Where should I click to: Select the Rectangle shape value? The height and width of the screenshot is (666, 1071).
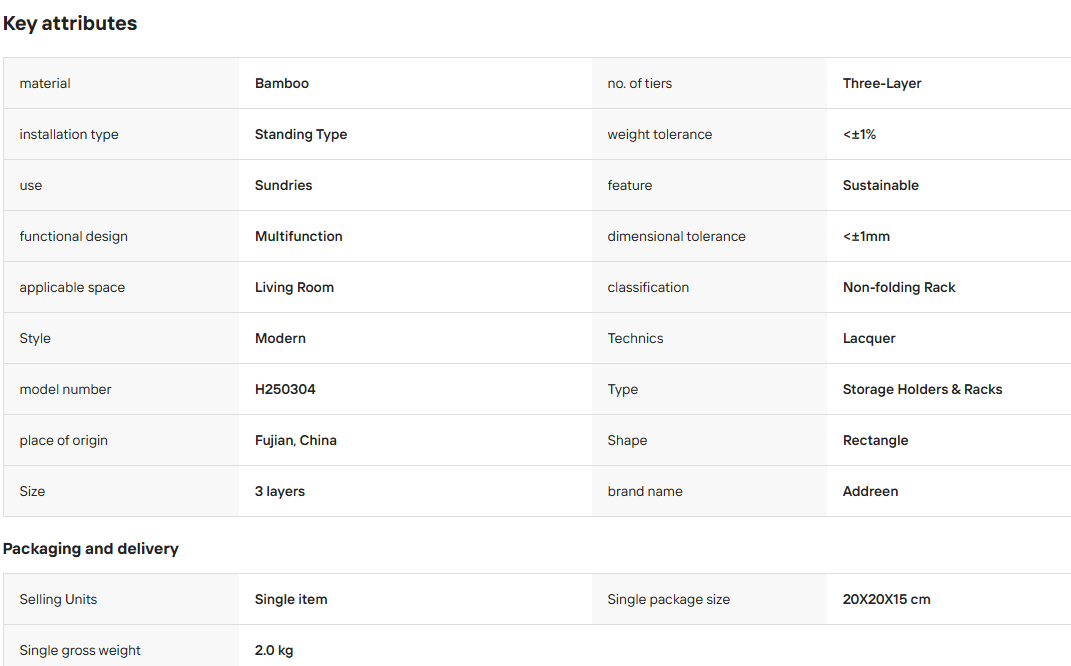click(x=875, y=441)
